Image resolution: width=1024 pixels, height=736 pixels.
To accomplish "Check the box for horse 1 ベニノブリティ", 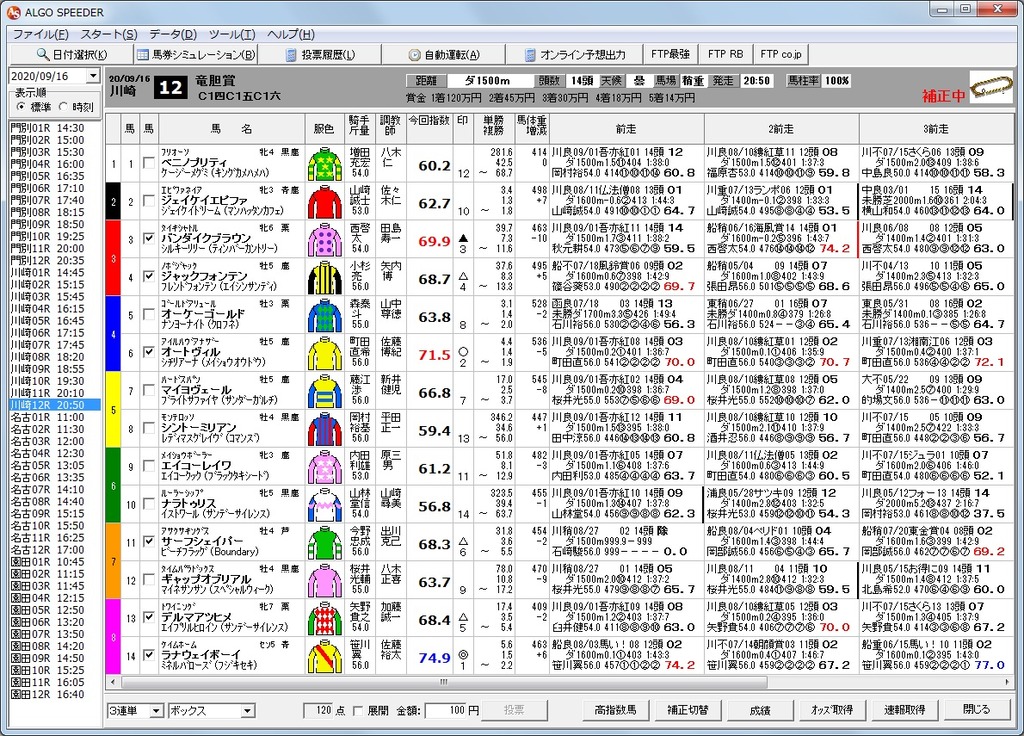I will tap(149, 163).
